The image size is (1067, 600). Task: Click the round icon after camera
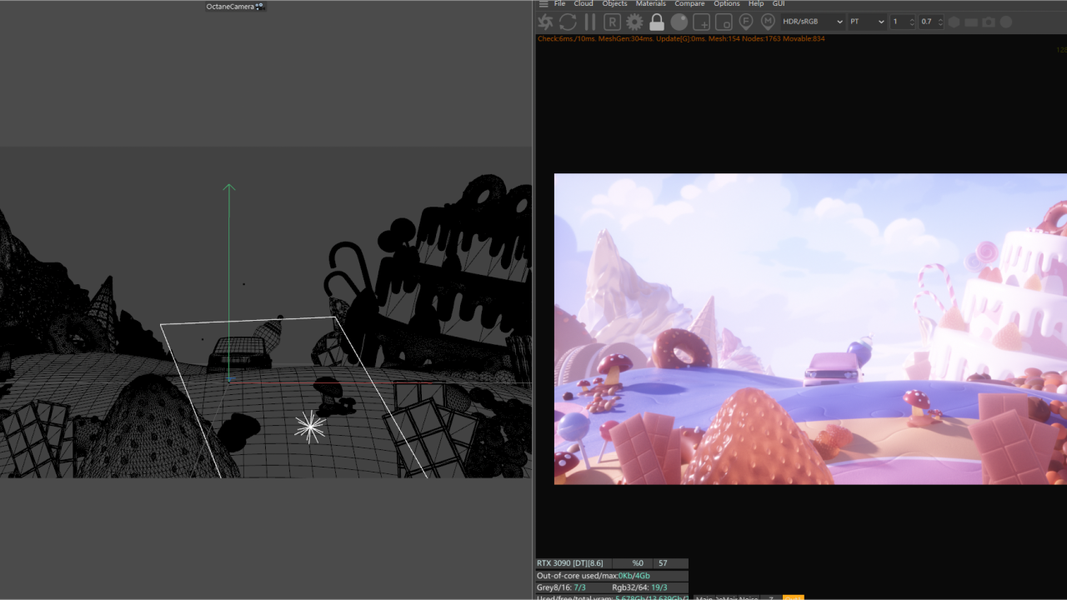tap(1006, 22)
